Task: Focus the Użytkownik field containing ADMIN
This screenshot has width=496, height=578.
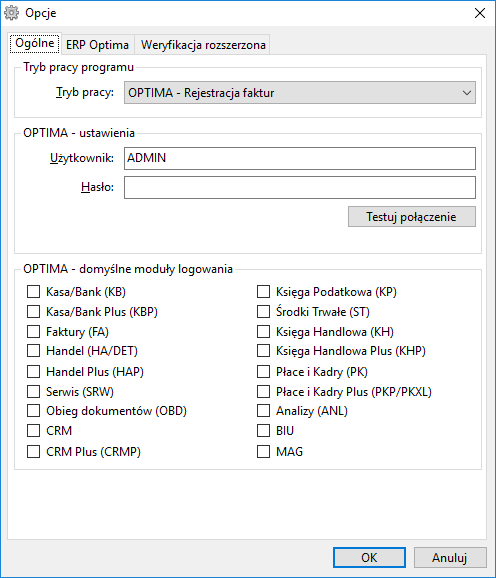Action: tap(300, 158)
